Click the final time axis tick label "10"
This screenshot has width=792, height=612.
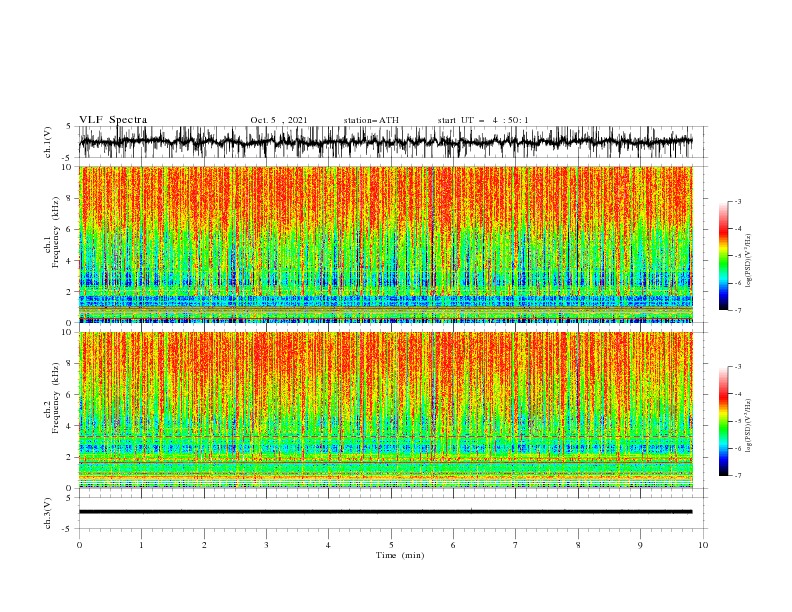(703, 545)
